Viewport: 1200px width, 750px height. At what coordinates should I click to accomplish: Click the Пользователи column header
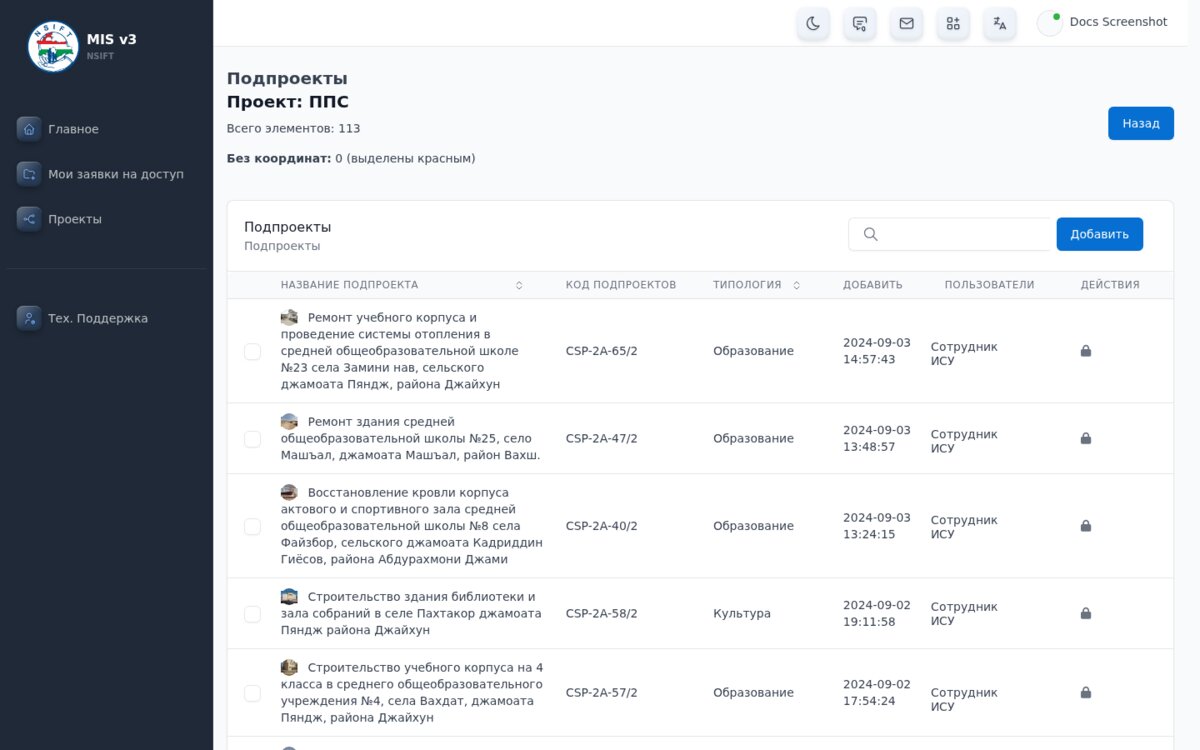click(989, 285)
